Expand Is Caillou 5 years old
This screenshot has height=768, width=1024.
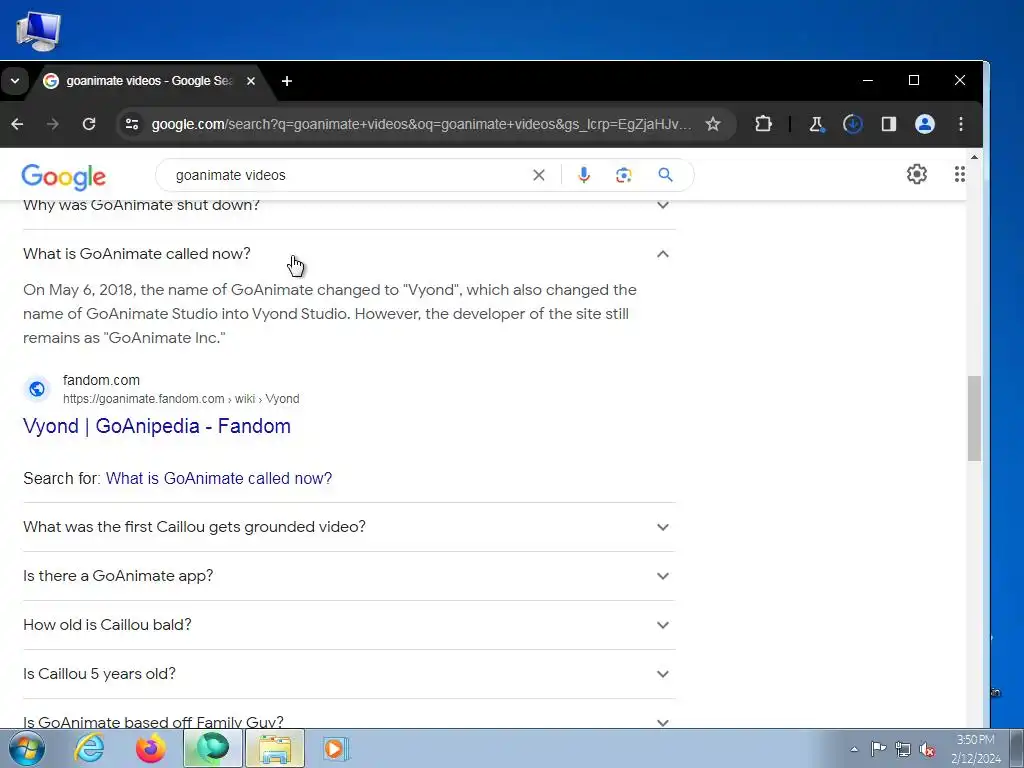349,674
